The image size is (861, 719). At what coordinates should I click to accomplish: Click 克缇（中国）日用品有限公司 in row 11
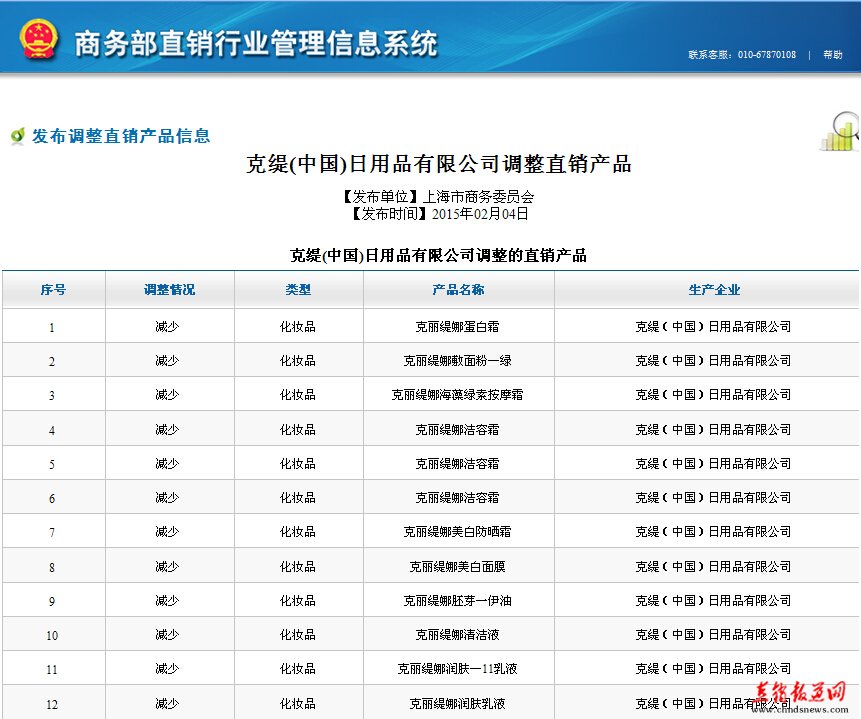pos(713,668)
